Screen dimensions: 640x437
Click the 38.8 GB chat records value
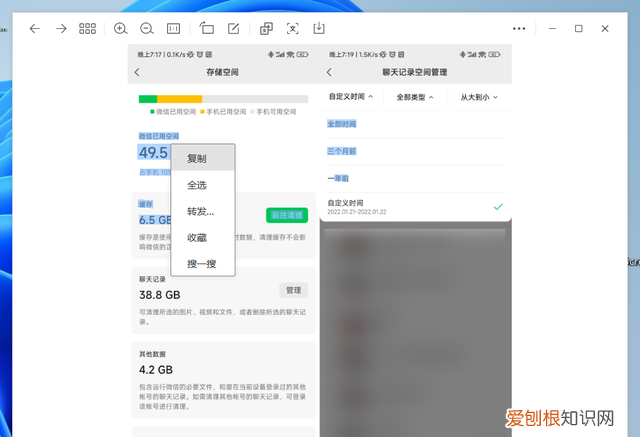tap(160, 295)
